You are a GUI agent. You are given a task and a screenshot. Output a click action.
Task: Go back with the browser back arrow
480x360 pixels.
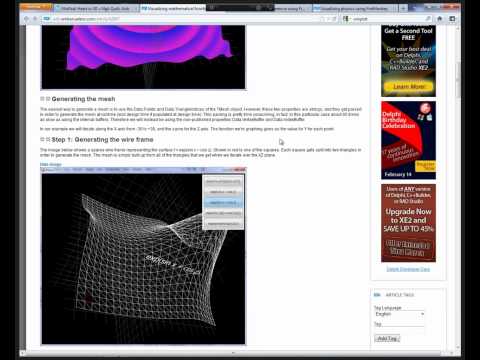27,19
